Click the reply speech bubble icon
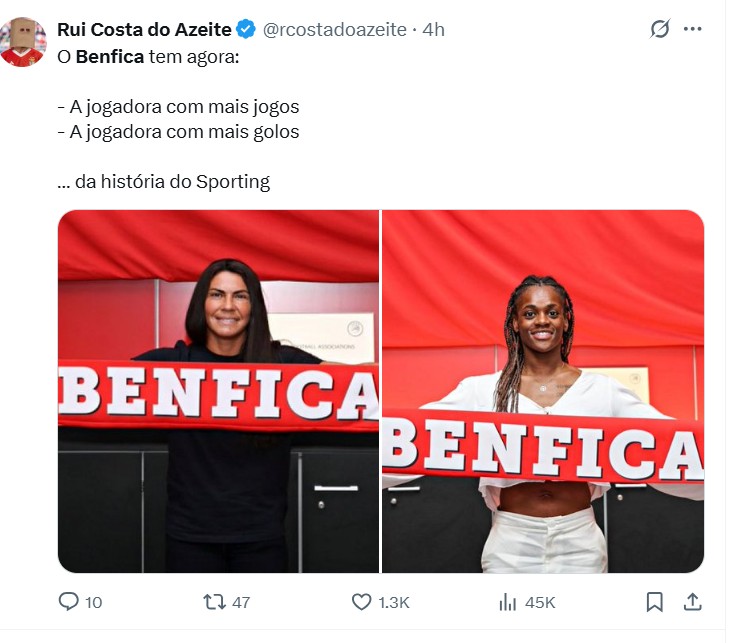Screen dimensions: 740x643 68,601
